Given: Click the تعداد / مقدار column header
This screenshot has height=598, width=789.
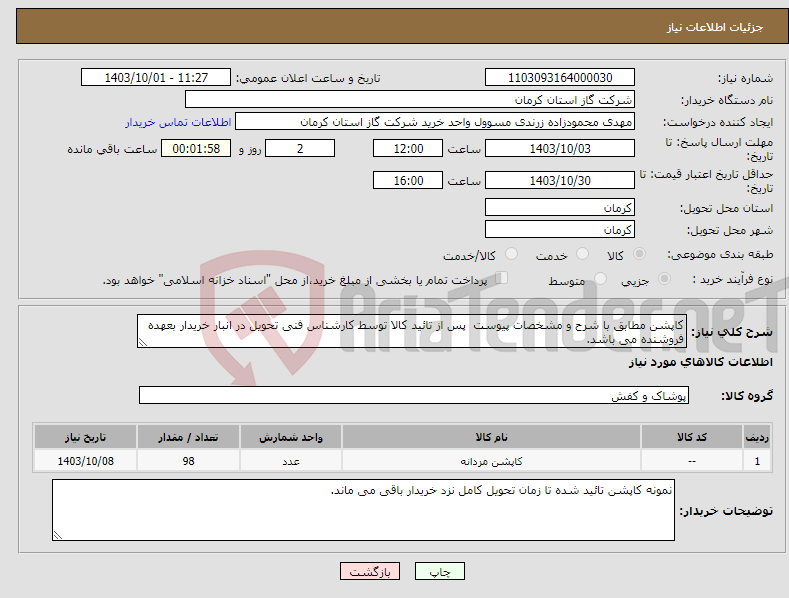Looking at the screenshot, I should (188, 437).
